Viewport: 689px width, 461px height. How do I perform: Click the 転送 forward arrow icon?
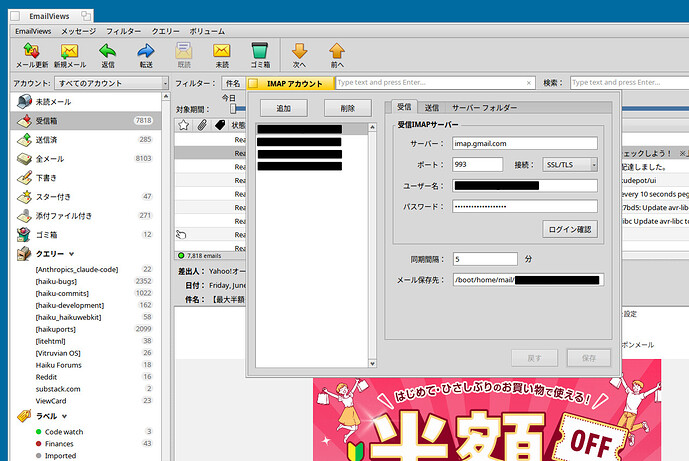146,51
